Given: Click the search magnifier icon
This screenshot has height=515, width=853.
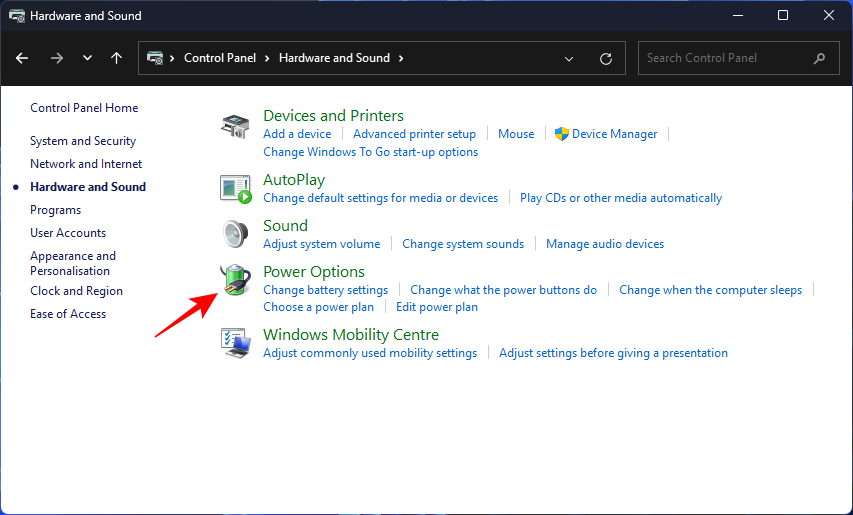Looking at the screenshot, I should pyautogui.click(x=819, y=58).
